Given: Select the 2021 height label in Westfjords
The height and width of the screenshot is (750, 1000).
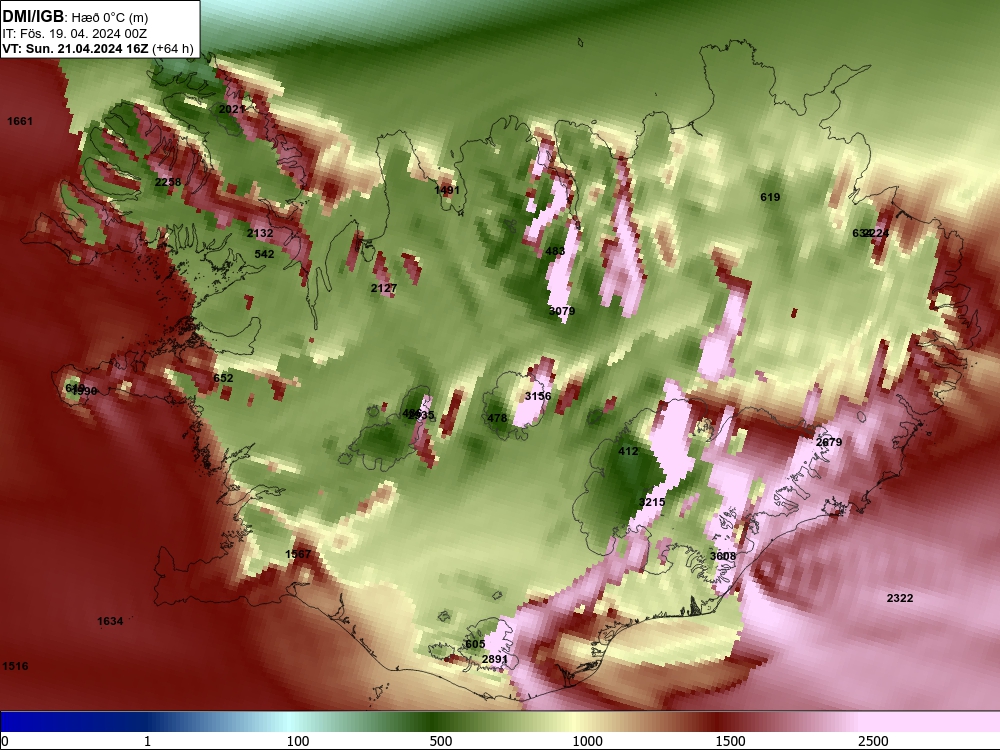Looking at the screenshot, I should click(232, 109).
